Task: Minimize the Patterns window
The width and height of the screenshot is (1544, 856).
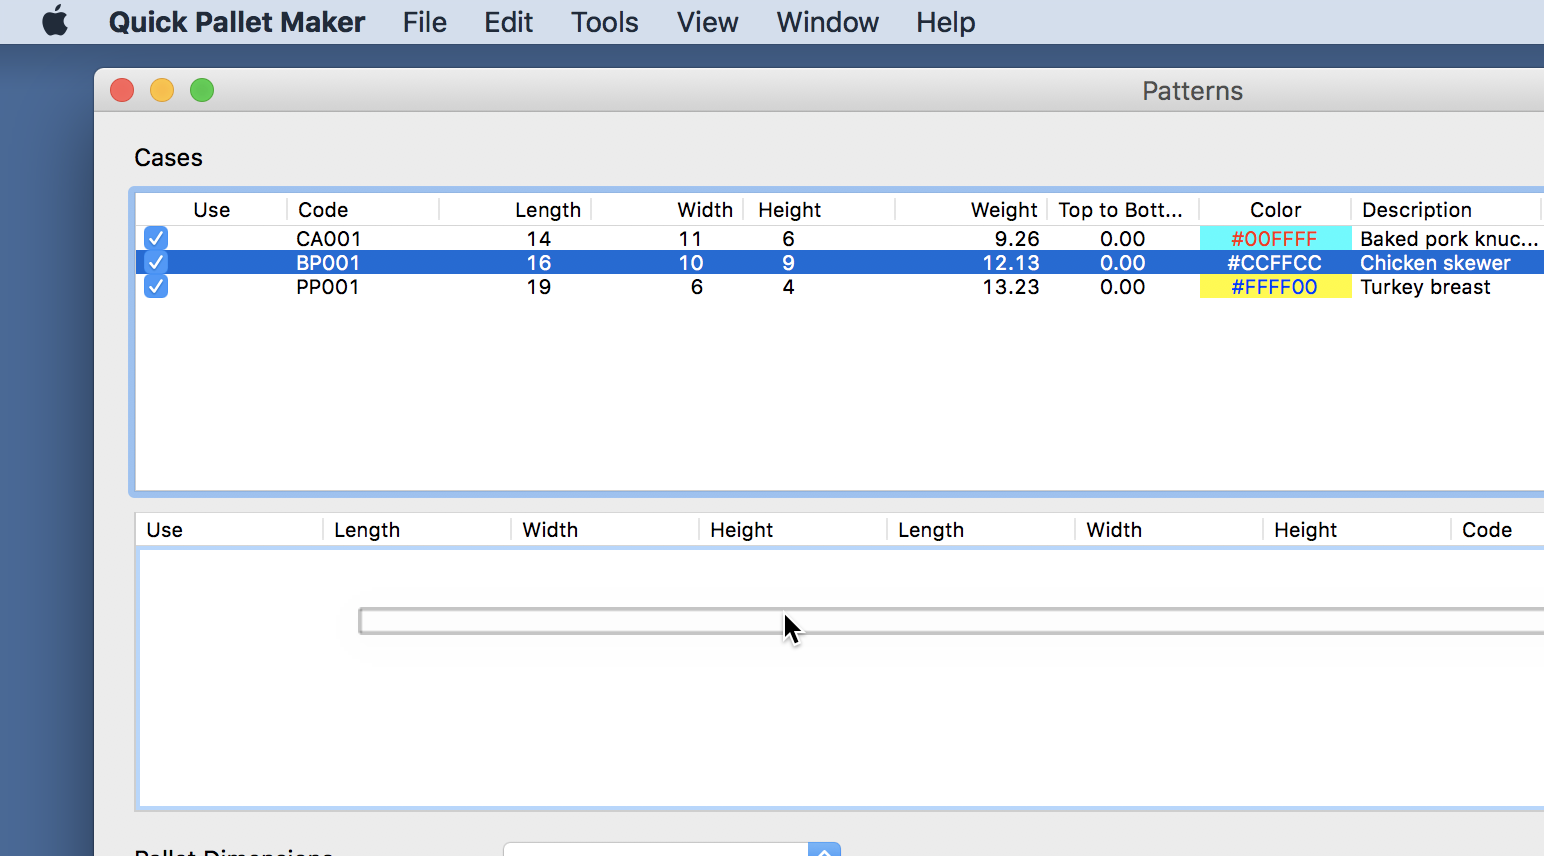Action: click(x=162, y=90)
